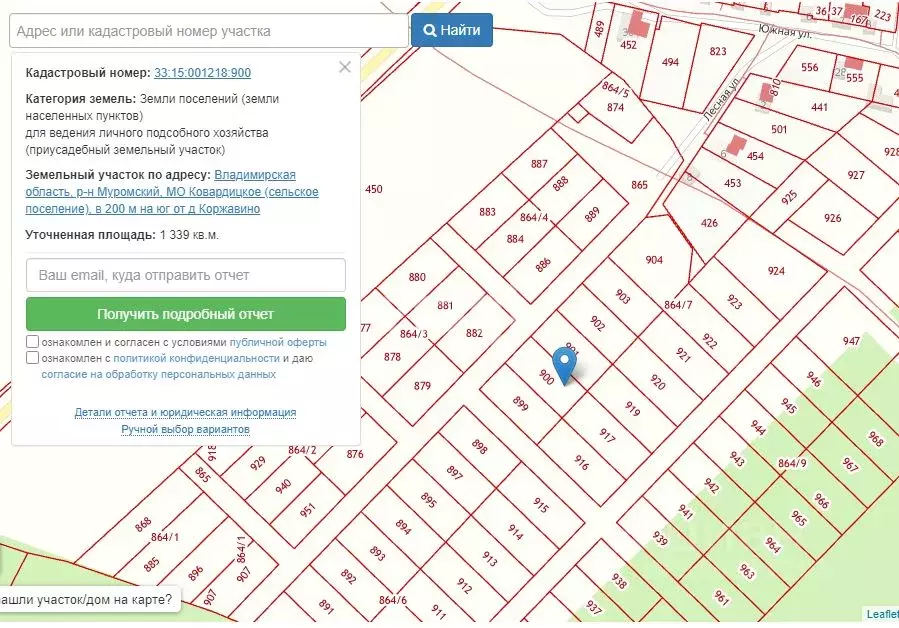Open Детали отчета и юридическая информация
The height and width of the screenshot is (628, 899).
point(185,412)
